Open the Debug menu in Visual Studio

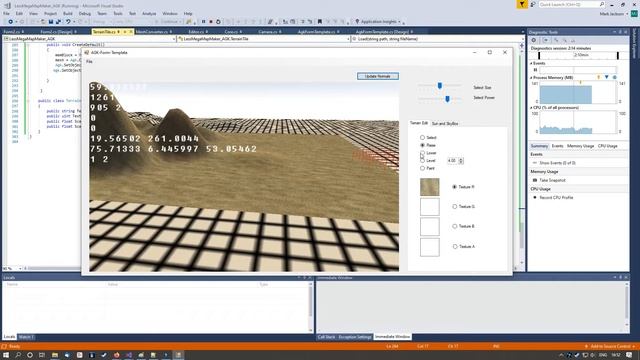tap(84, 13)
